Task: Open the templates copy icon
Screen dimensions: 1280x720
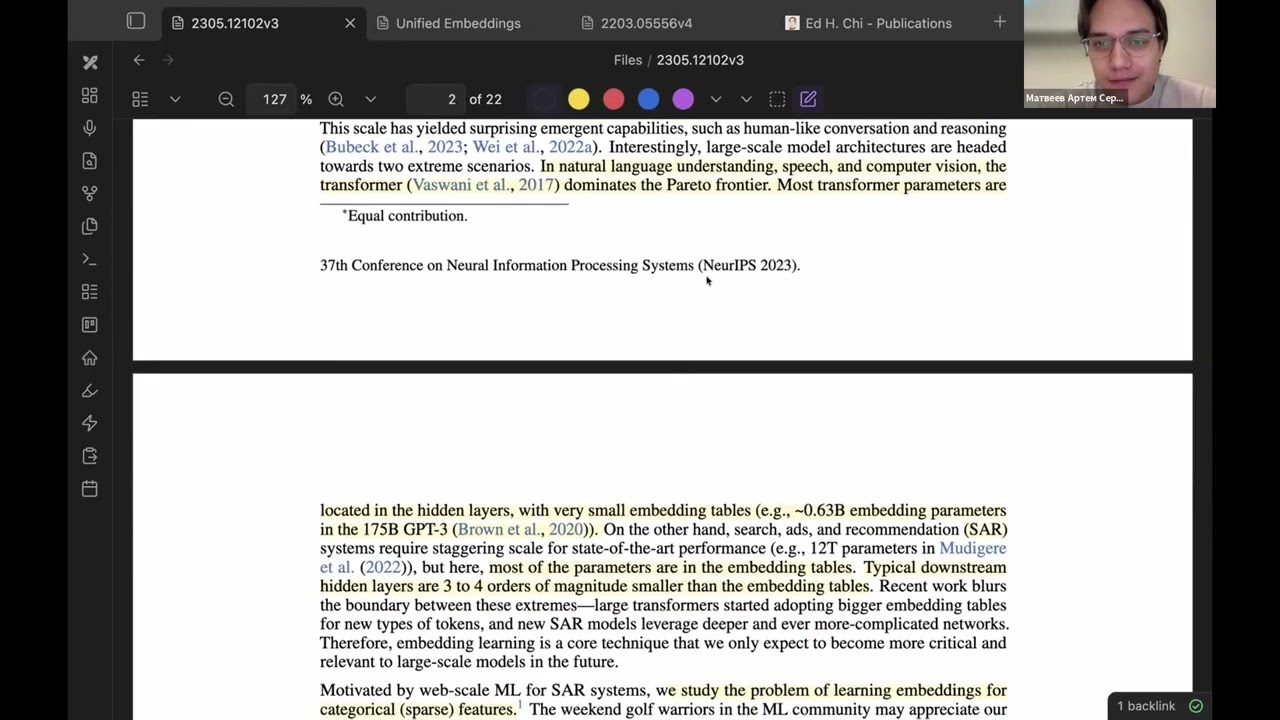Action: (x=90, y=226)
